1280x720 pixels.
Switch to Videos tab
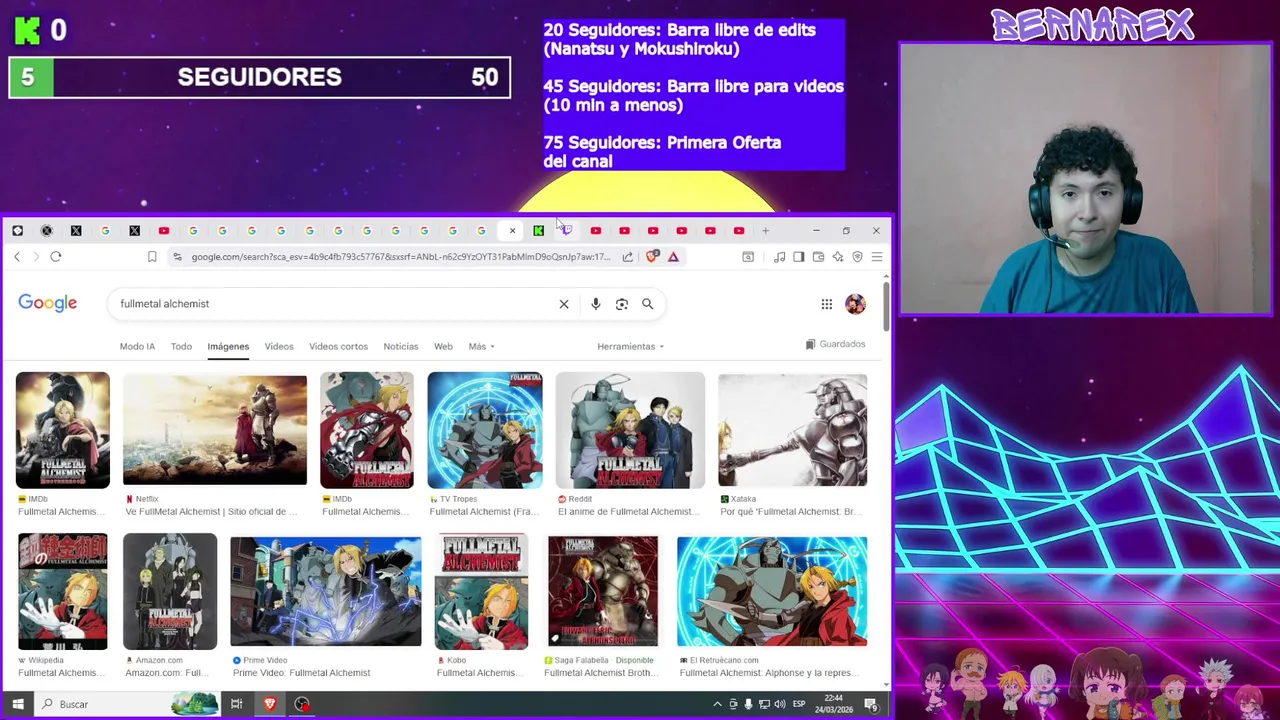(x=279, y=347)
